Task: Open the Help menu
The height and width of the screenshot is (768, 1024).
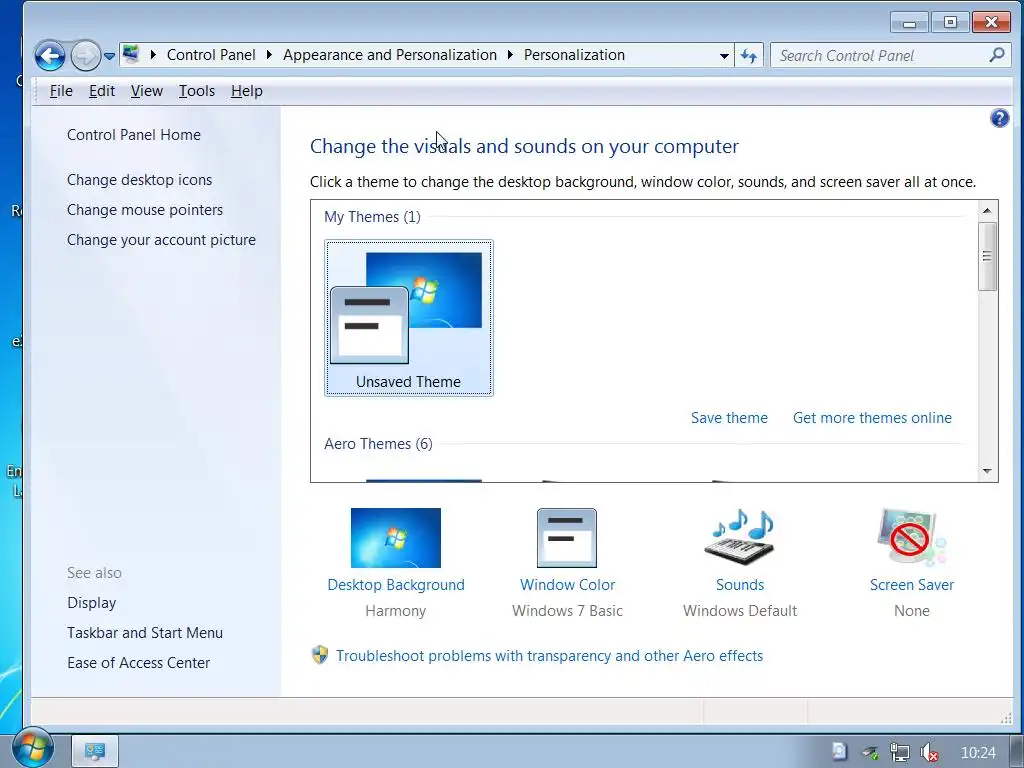Action: 246,91
